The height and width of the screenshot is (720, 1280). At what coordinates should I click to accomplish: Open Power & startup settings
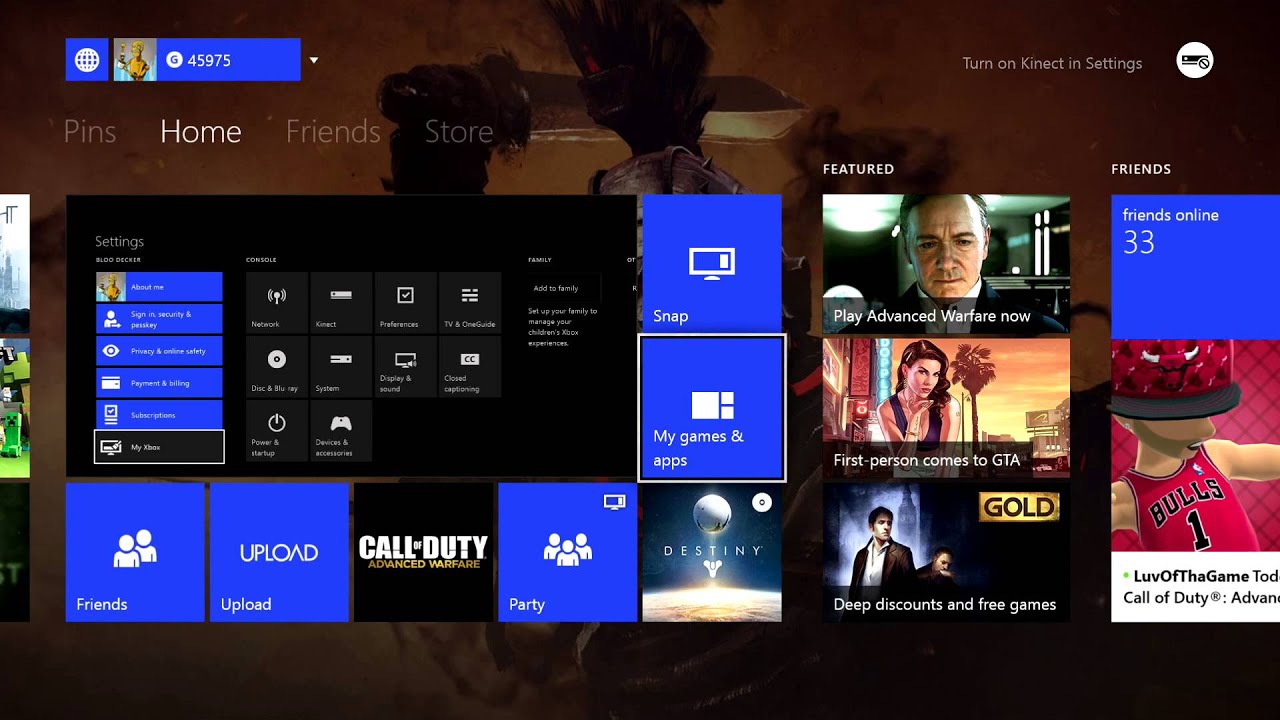click(277, 431)
